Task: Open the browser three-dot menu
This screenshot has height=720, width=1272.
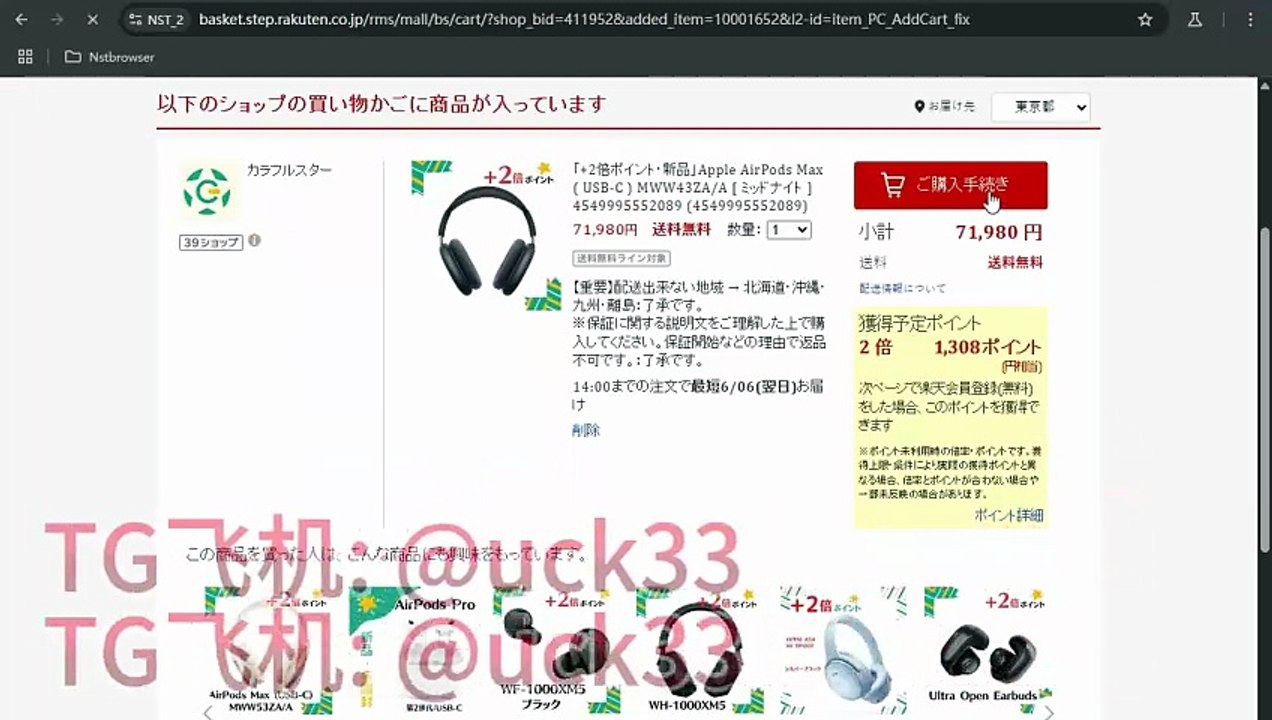Action: tap(1251, 19)
